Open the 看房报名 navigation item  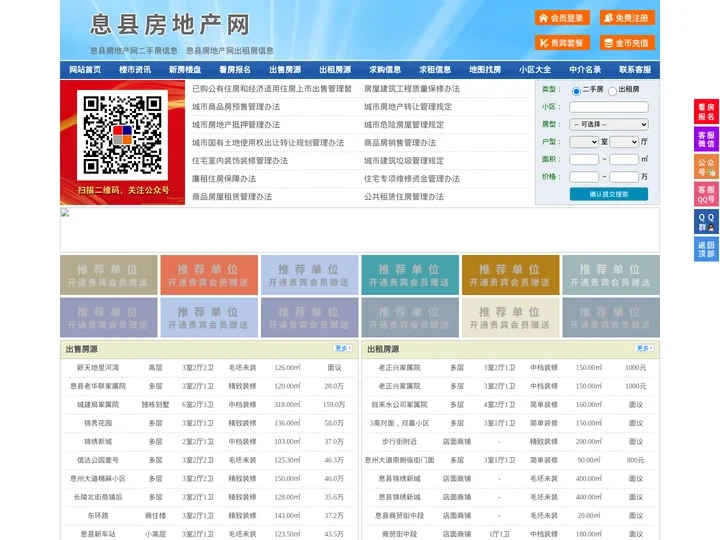[x=235, y=70]
